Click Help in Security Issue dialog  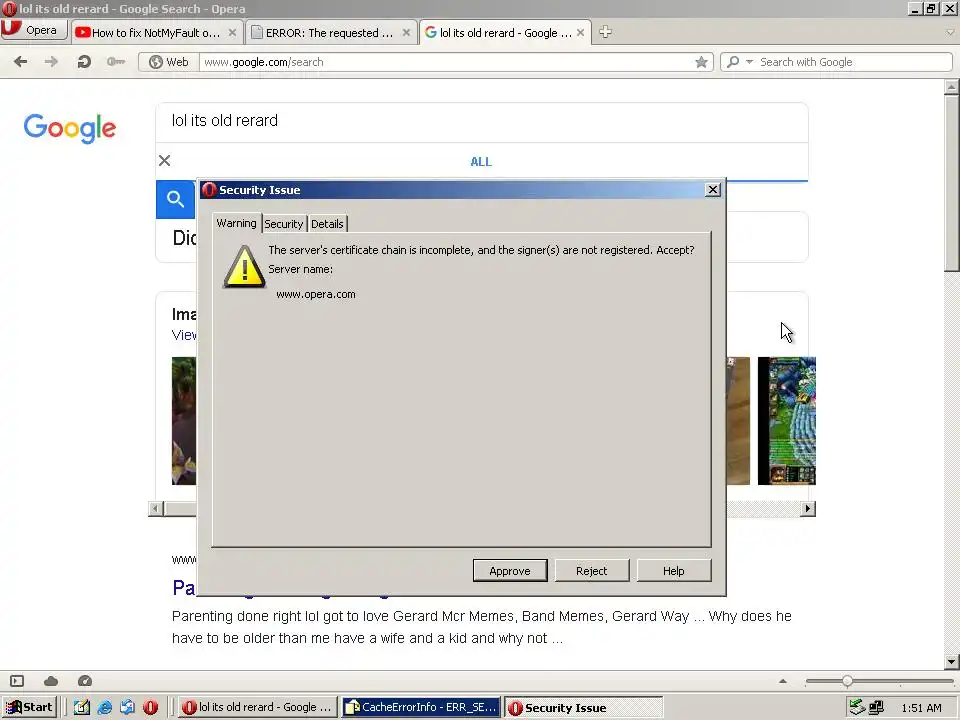click(673, 571)
